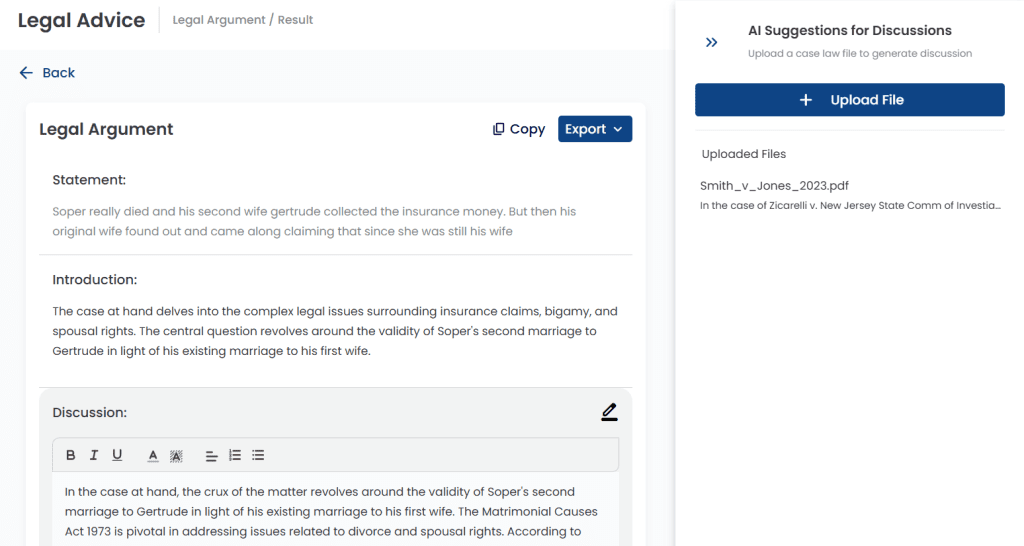Open the Export dropdown
This screenshot has width=1024, height=546.
[595, 129]
